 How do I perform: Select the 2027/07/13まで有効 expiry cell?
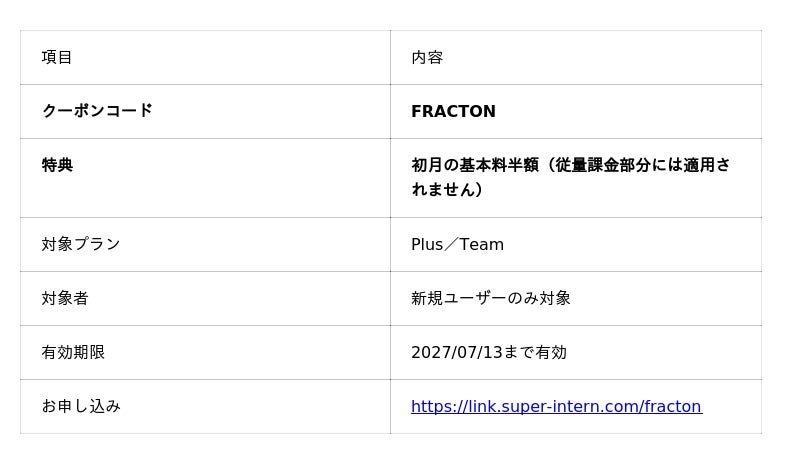pos(576,352)
